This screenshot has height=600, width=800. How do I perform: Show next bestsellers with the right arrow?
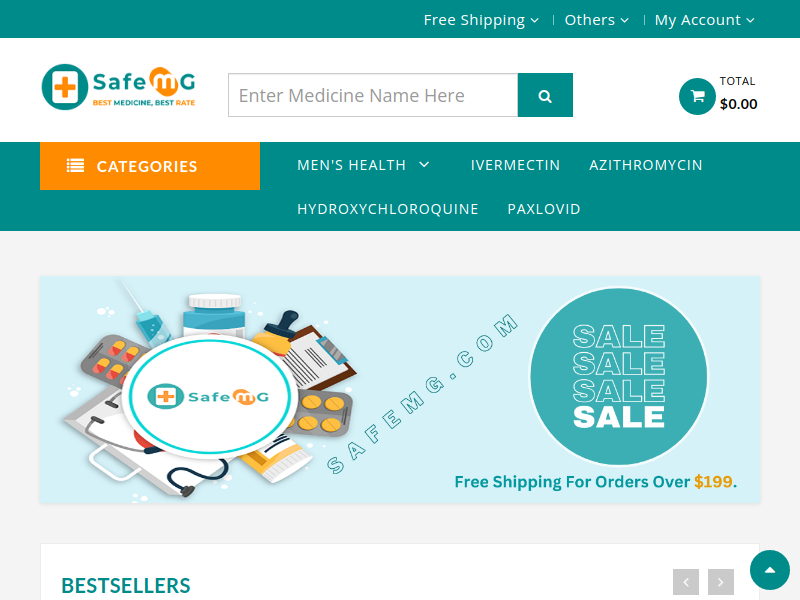pos(720,582)
